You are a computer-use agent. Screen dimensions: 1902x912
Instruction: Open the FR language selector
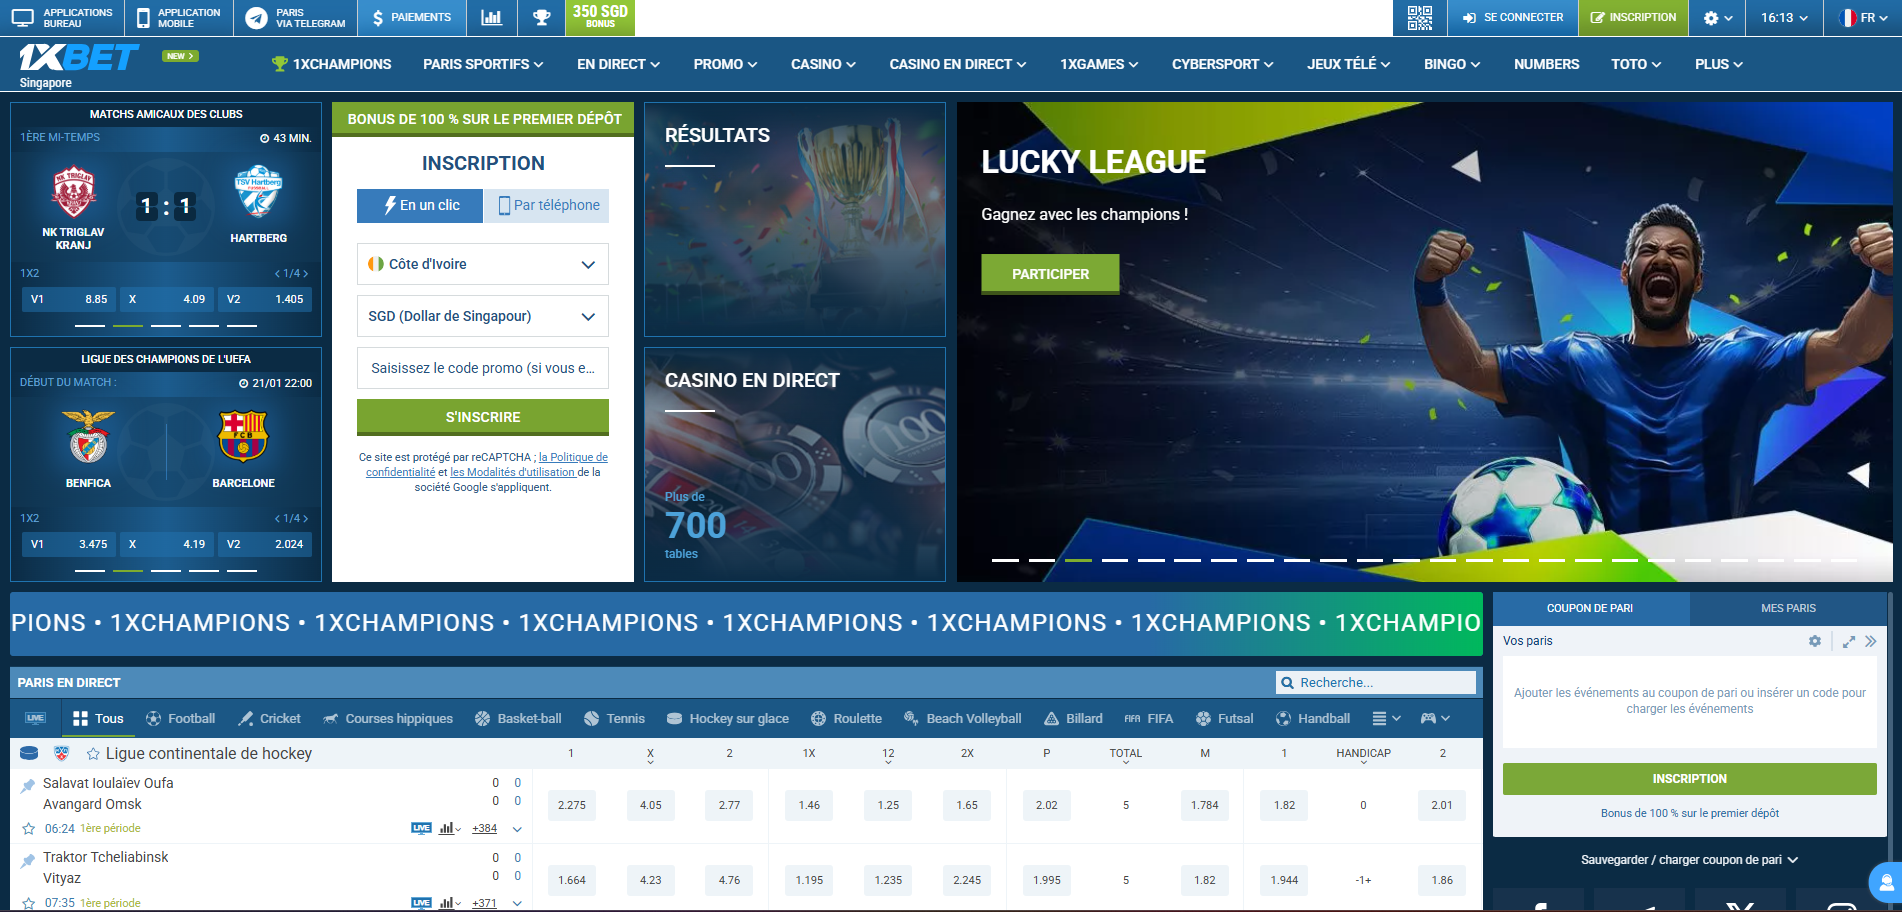tap(1864, 18)
